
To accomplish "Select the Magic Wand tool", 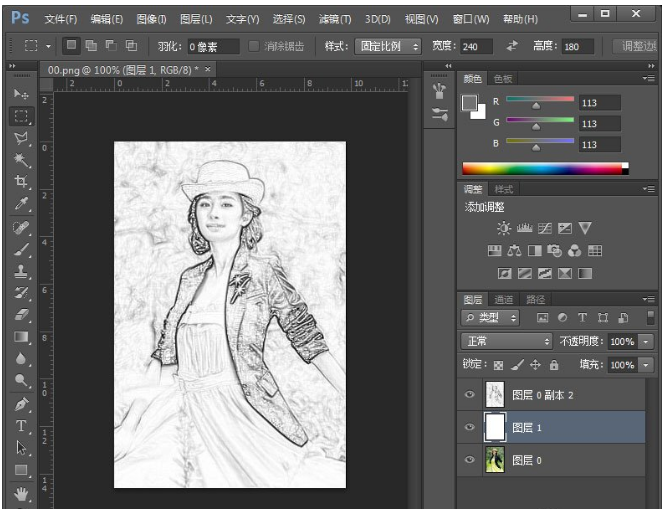I will [x=21, y=160].
